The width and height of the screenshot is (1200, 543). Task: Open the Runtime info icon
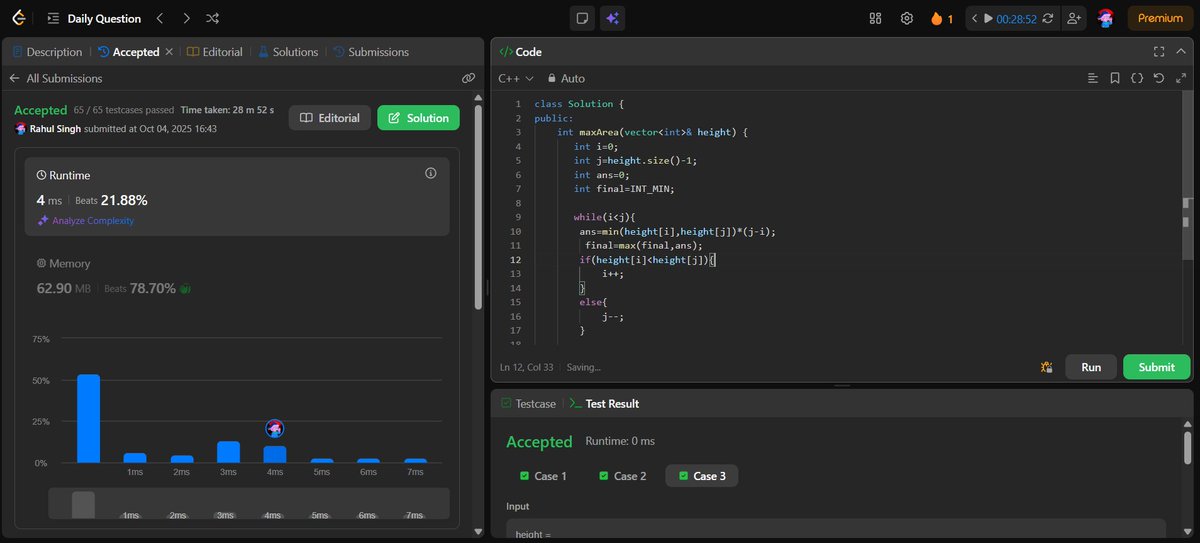tap(431, 173)
